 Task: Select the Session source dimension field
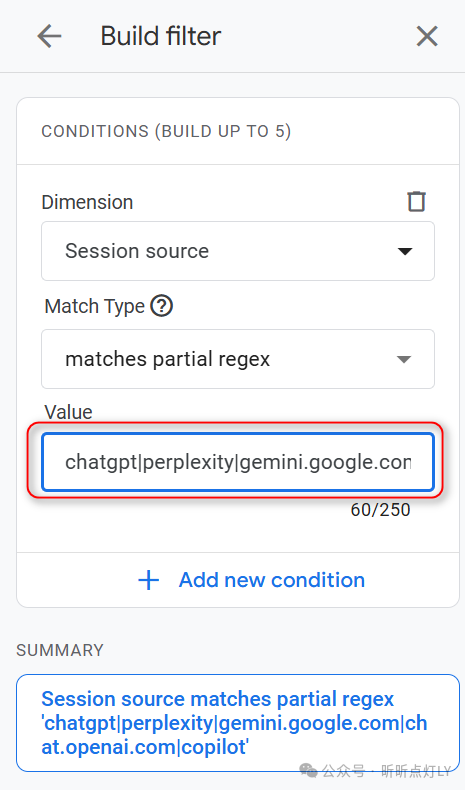click(x=238, y=251)
